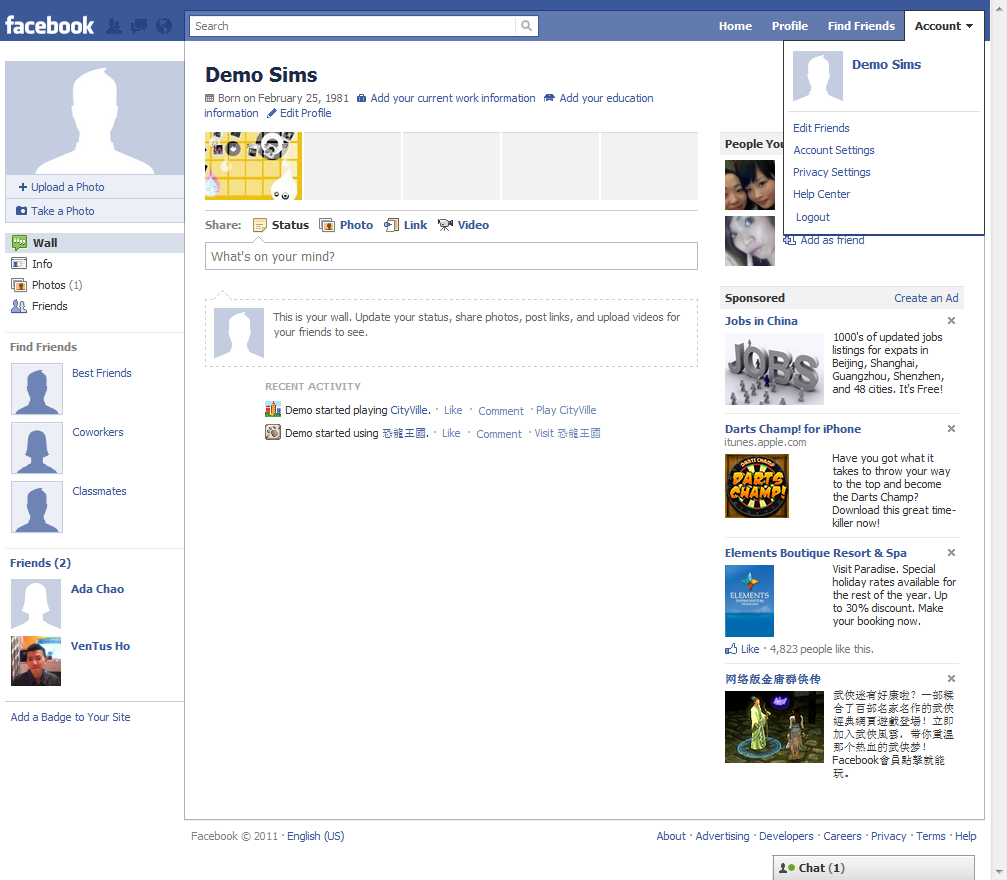
Task: Click the CityVille activity icon
Action: [x=273, y=409]
